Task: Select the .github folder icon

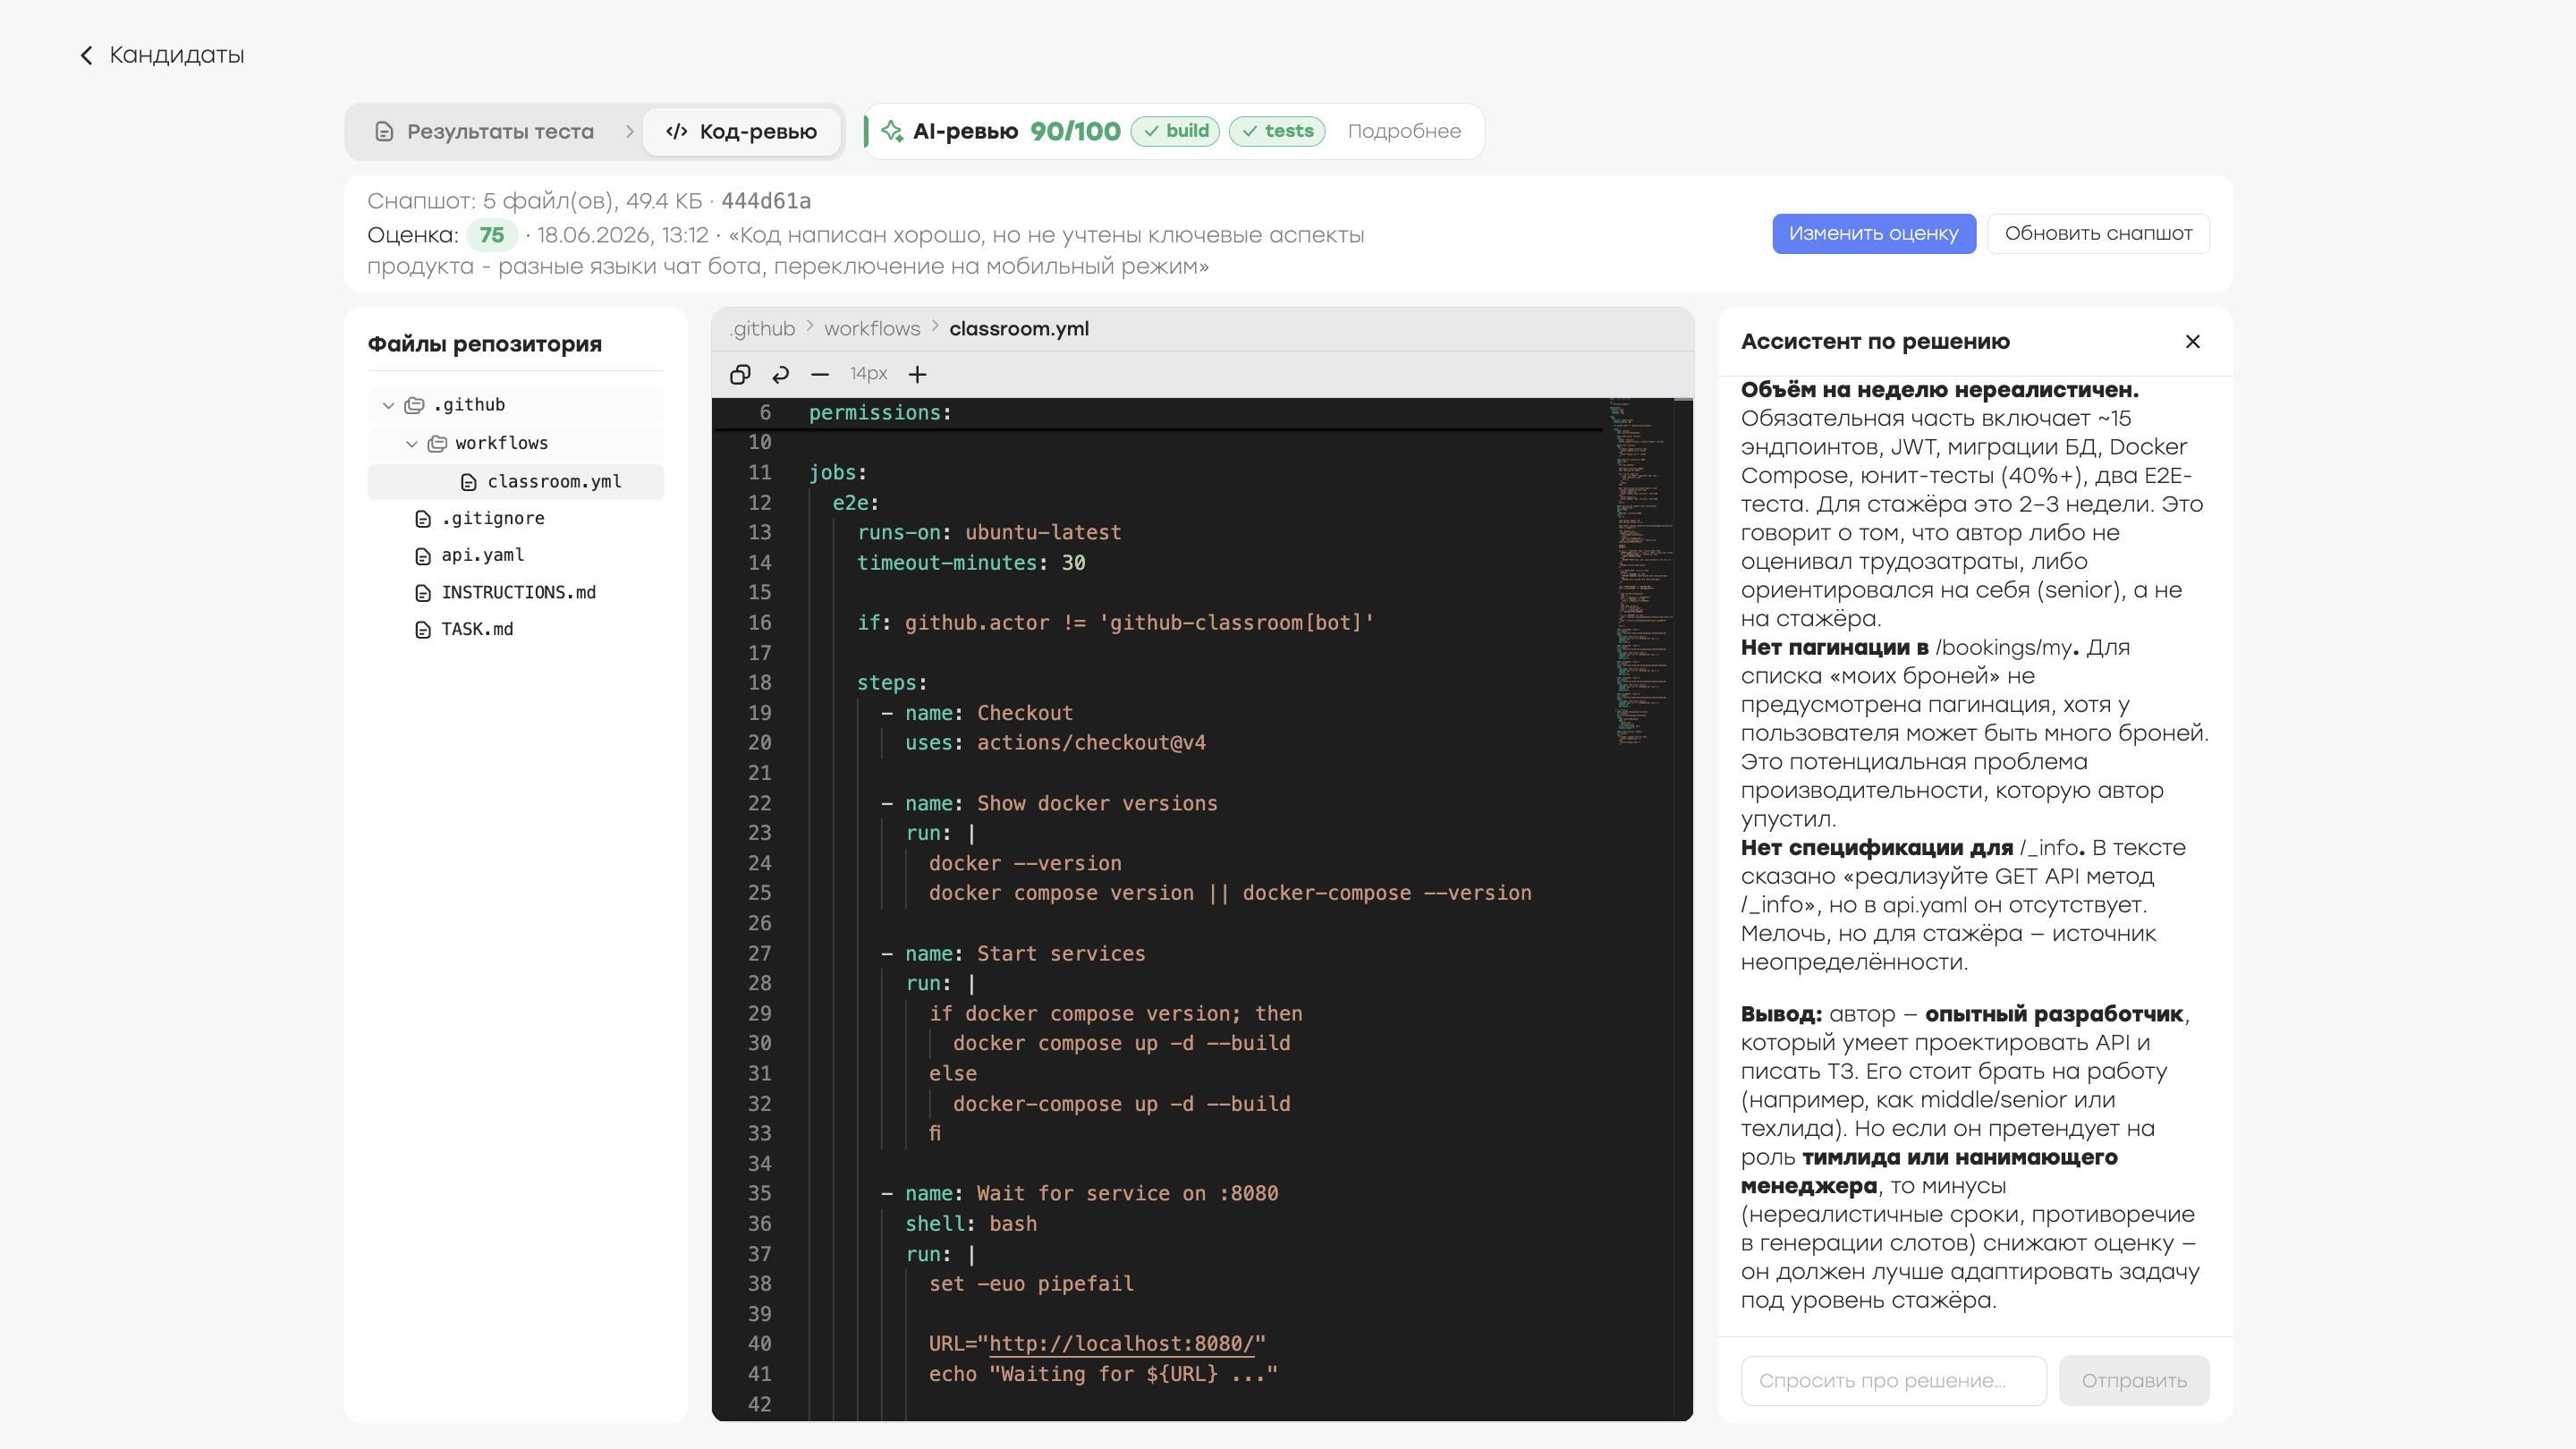Action: 414,405
